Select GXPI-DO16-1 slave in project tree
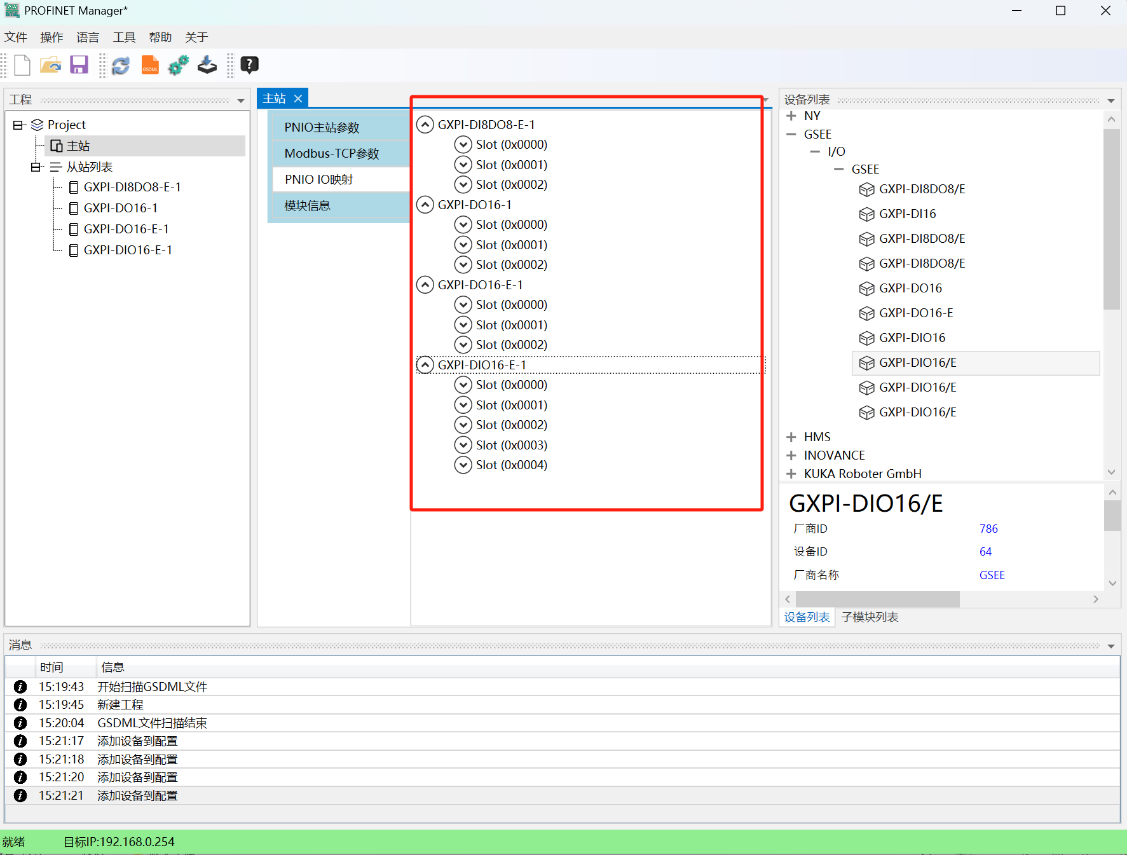This screenshot has height=855, width=1127. tap(120, 208)
